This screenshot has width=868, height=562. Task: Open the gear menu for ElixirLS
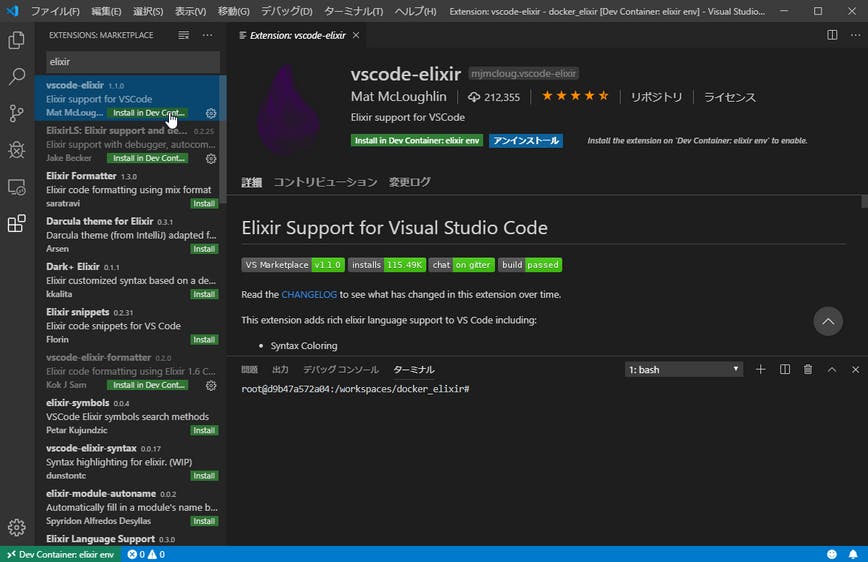coord(211,158)
